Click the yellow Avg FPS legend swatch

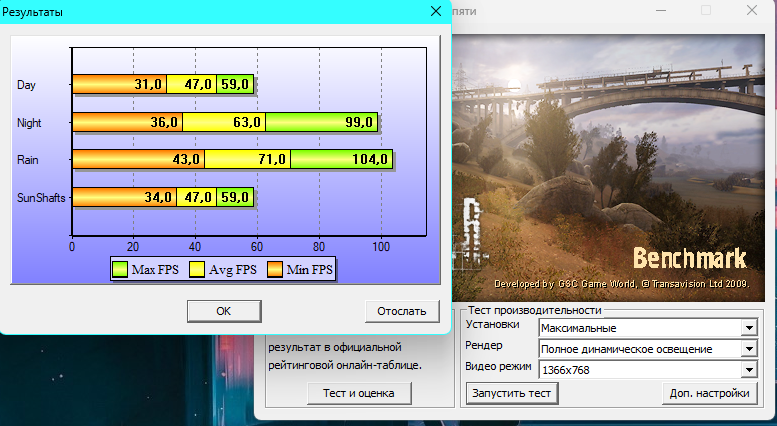point(197,269)
